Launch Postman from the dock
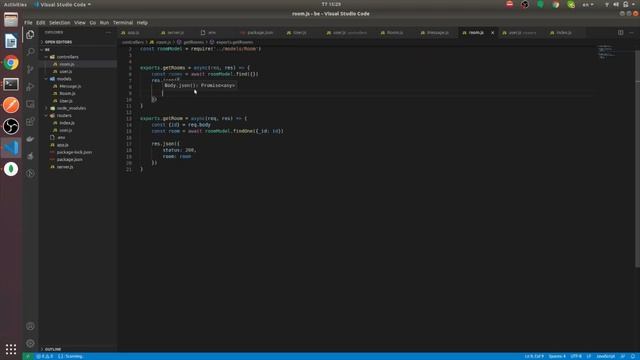Image resolution: width=640 pixels, height=360 pixels. coord(11,105)
